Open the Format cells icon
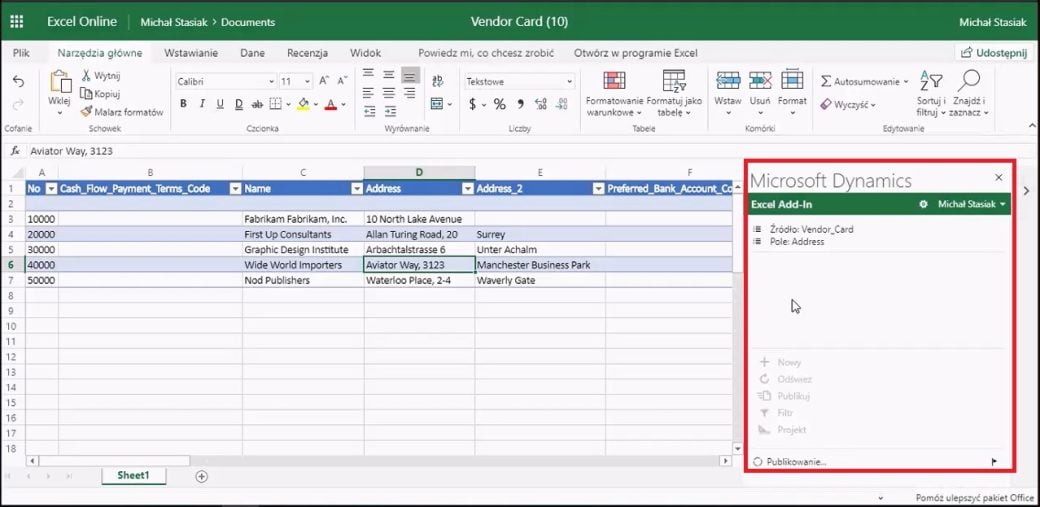Screen dimensions: 1040x507 point(792,80)
